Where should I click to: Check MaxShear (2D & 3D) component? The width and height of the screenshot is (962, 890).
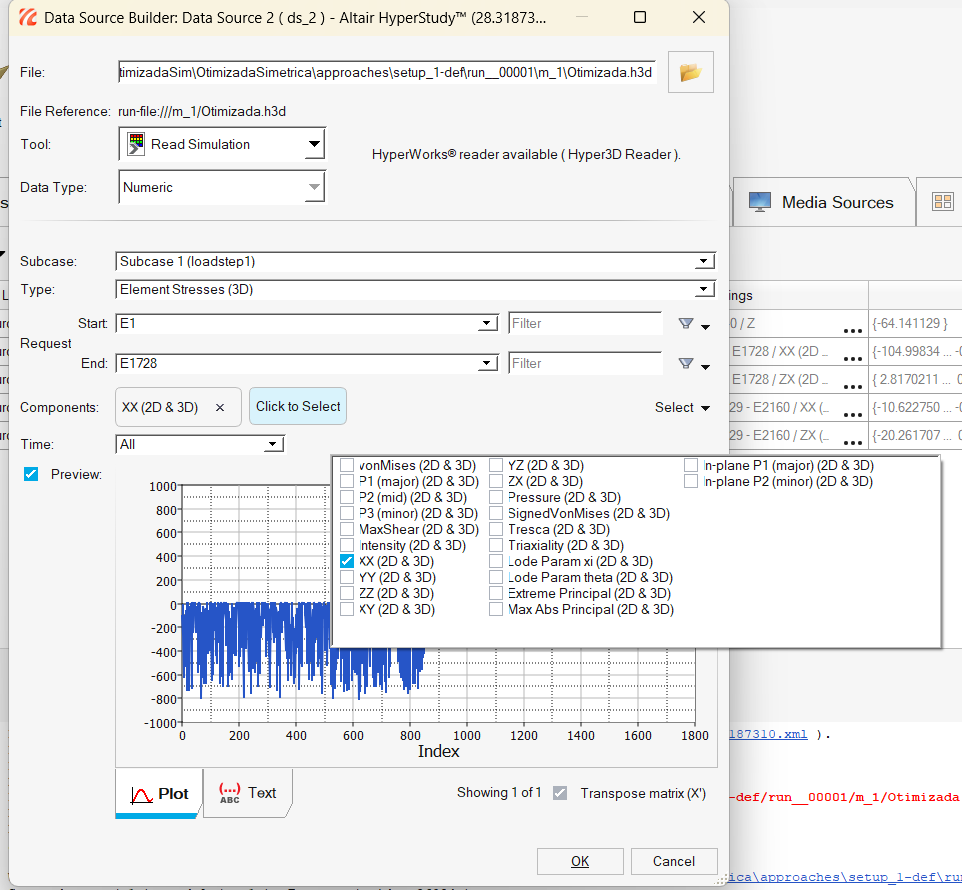[x=347, y=529]
